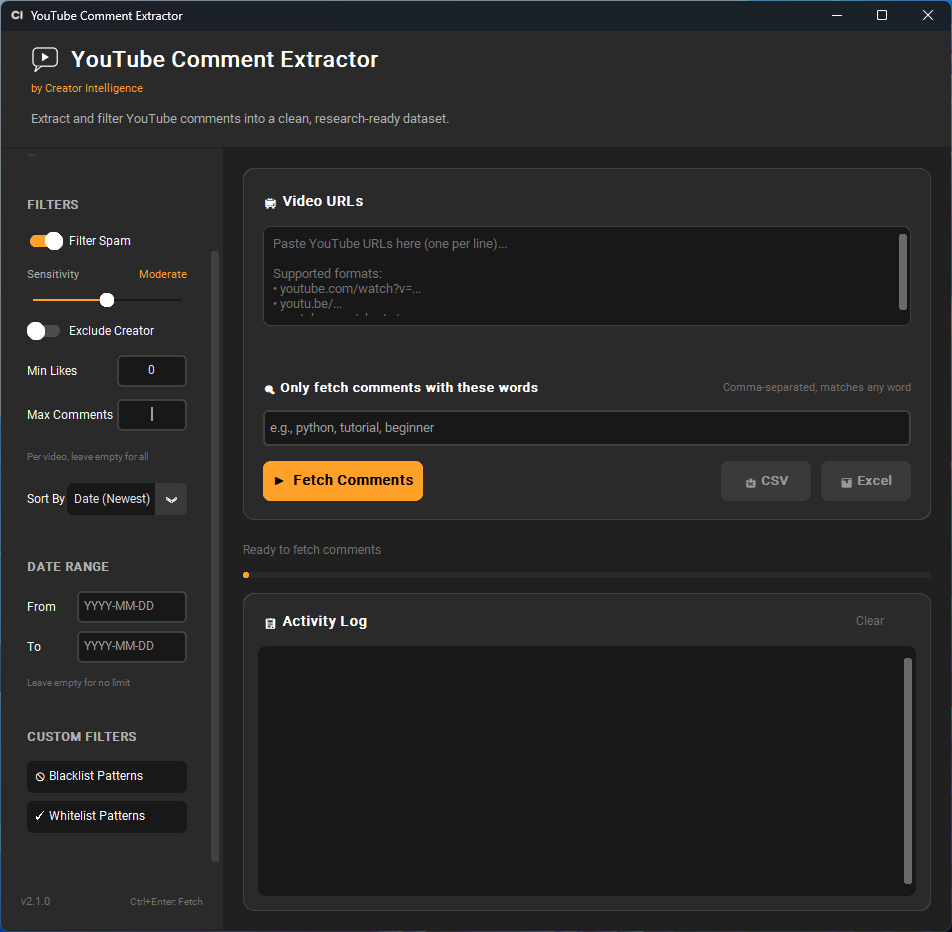Click the blacklist prohibited-circle icon
This screenshot has height=932, width=952.
[x=40, y=777]
